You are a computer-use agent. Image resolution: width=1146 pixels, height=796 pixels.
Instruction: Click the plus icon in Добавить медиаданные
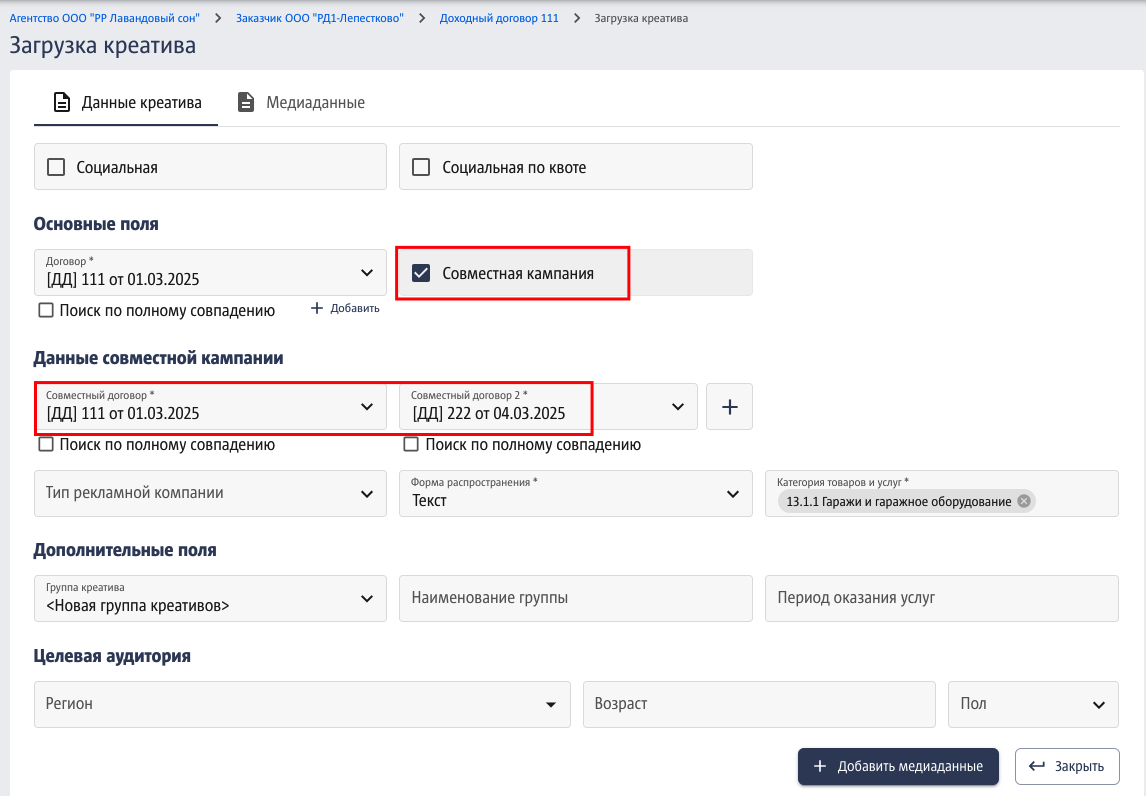click(820, 766)
